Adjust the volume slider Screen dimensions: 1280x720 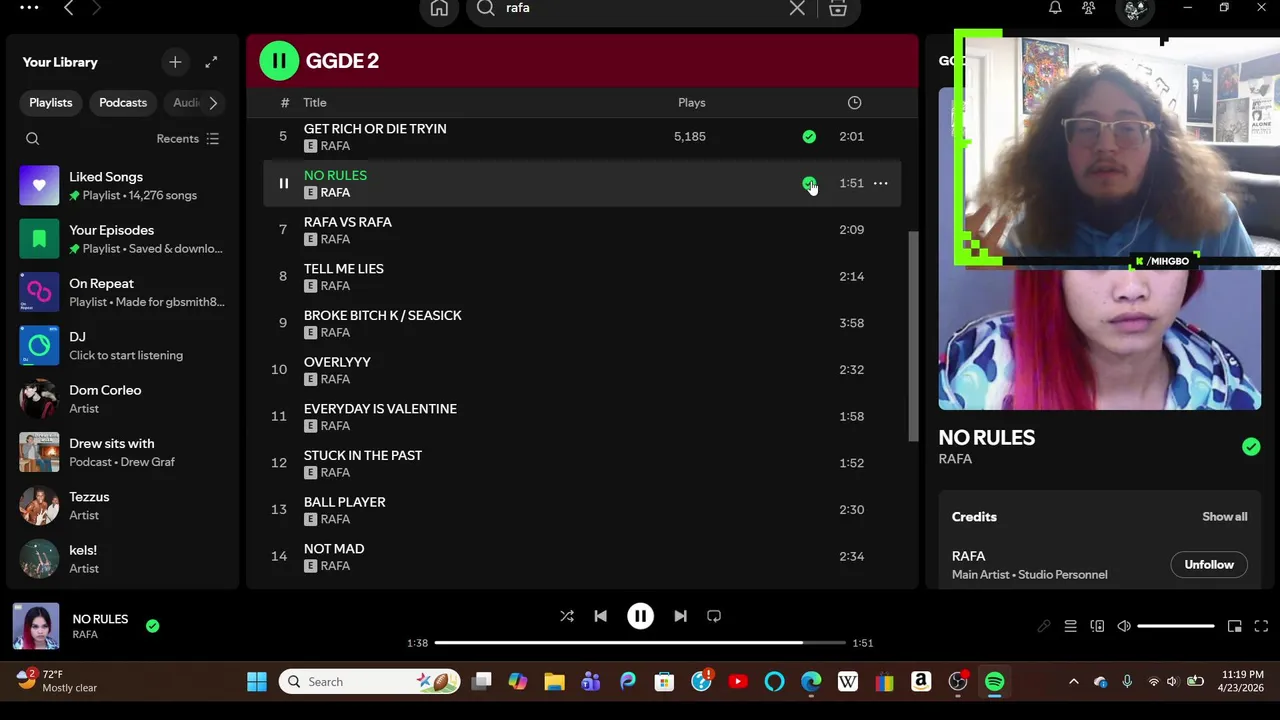pos(1176,627)
